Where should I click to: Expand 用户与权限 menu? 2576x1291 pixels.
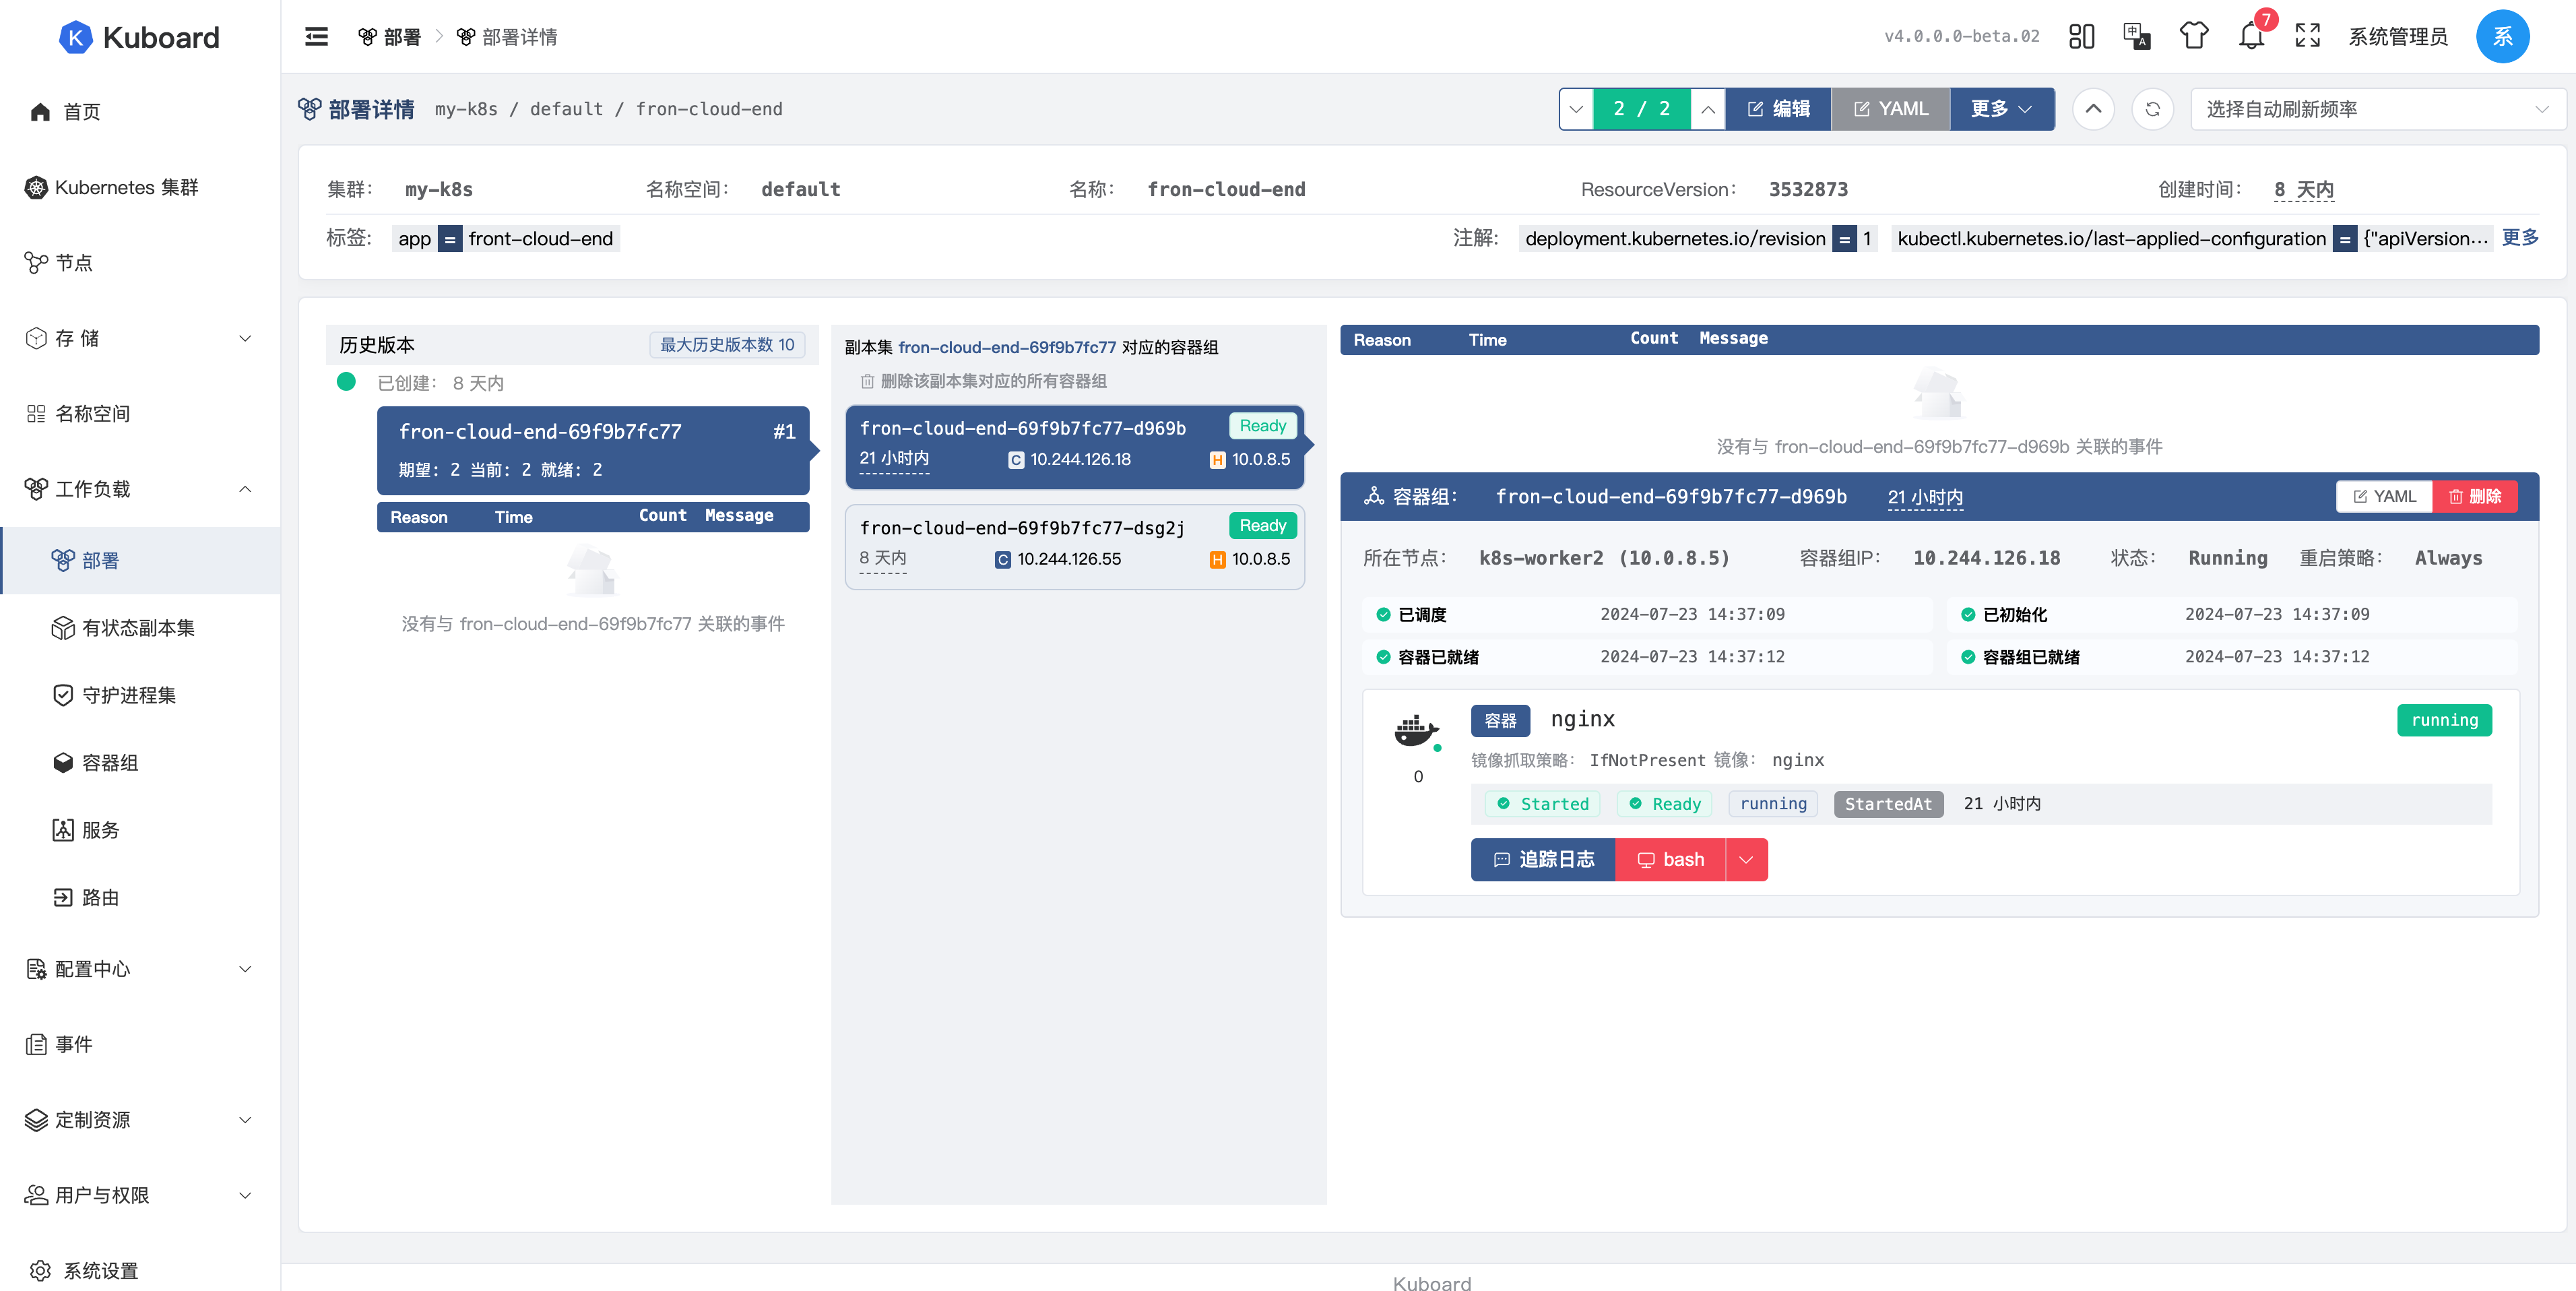click(140, 1195)
